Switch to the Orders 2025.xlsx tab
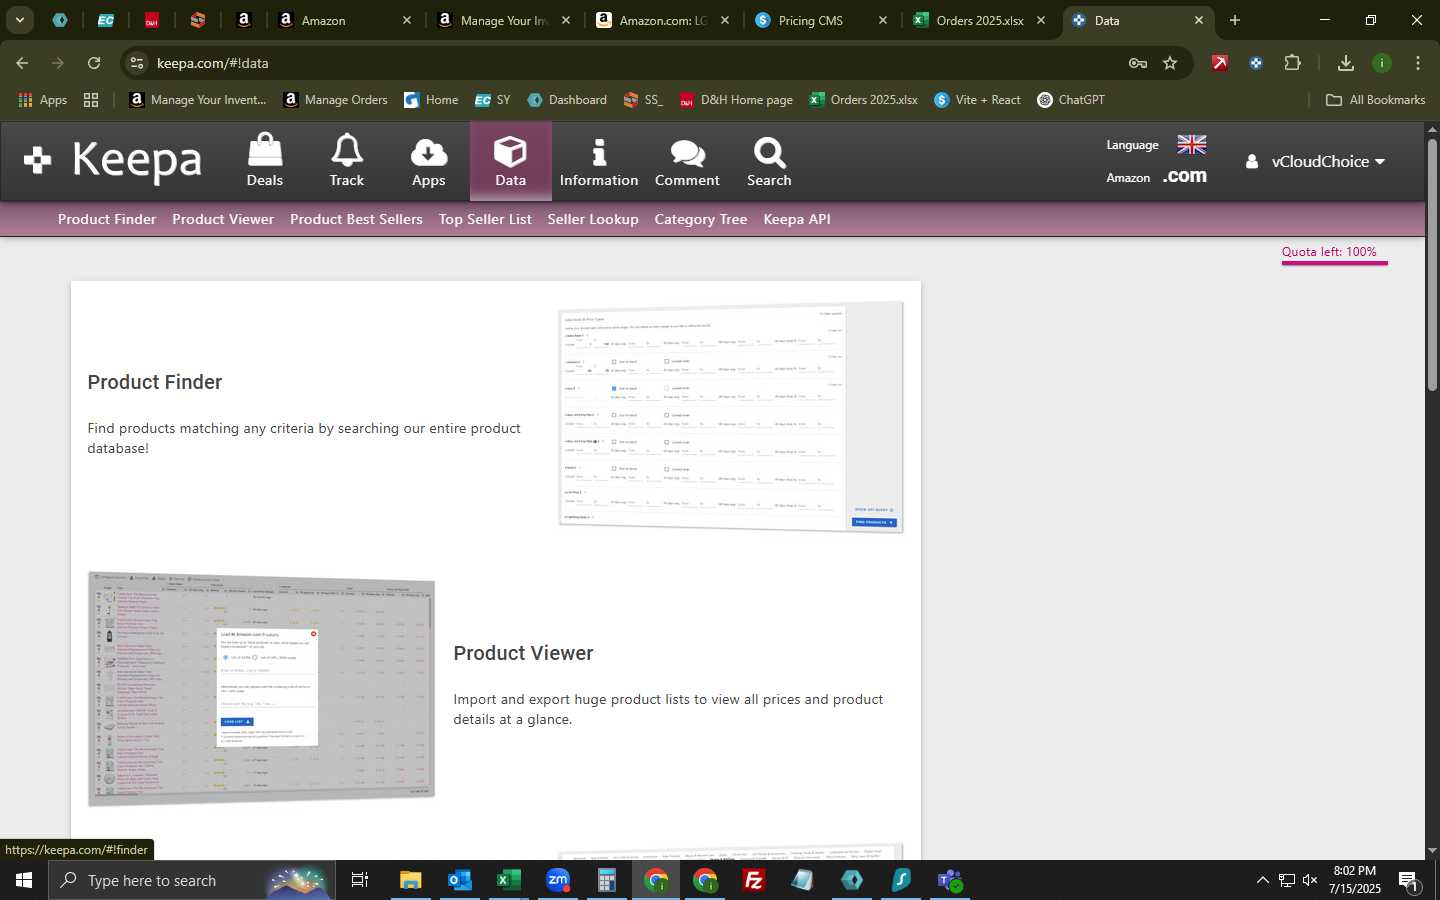Screen dimensions: 1440x900 (x=978, y=20)
